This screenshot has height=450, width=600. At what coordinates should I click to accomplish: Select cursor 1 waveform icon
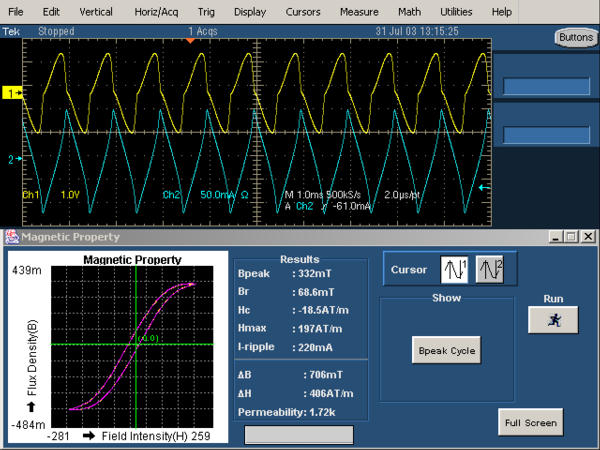(x=456, y=269)
